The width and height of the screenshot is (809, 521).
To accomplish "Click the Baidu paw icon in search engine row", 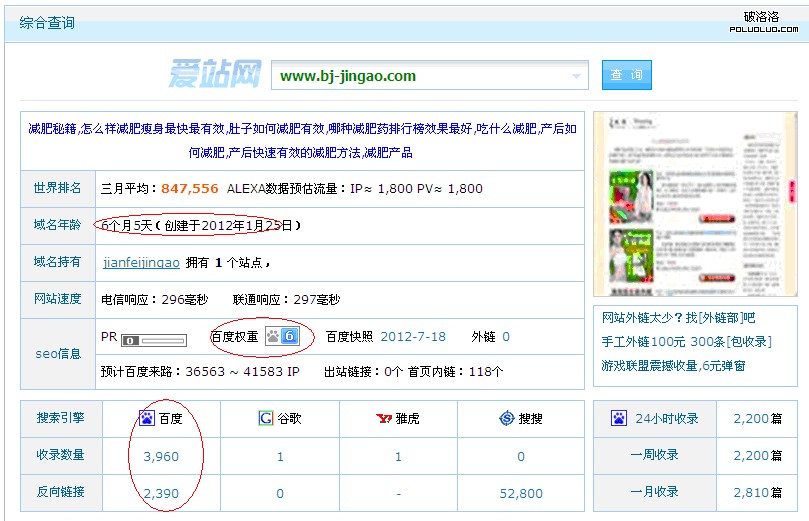I will 147,418.
